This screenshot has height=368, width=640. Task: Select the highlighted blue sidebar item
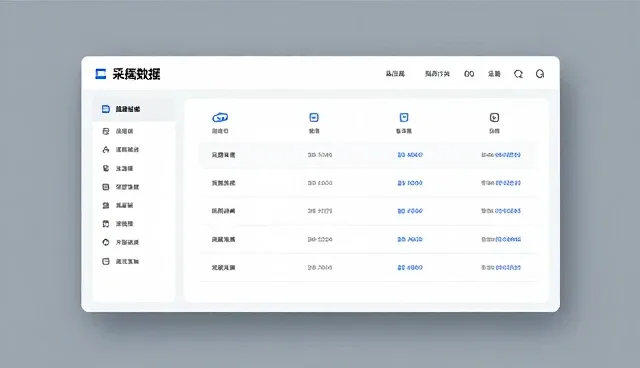(x=134, y=109)
